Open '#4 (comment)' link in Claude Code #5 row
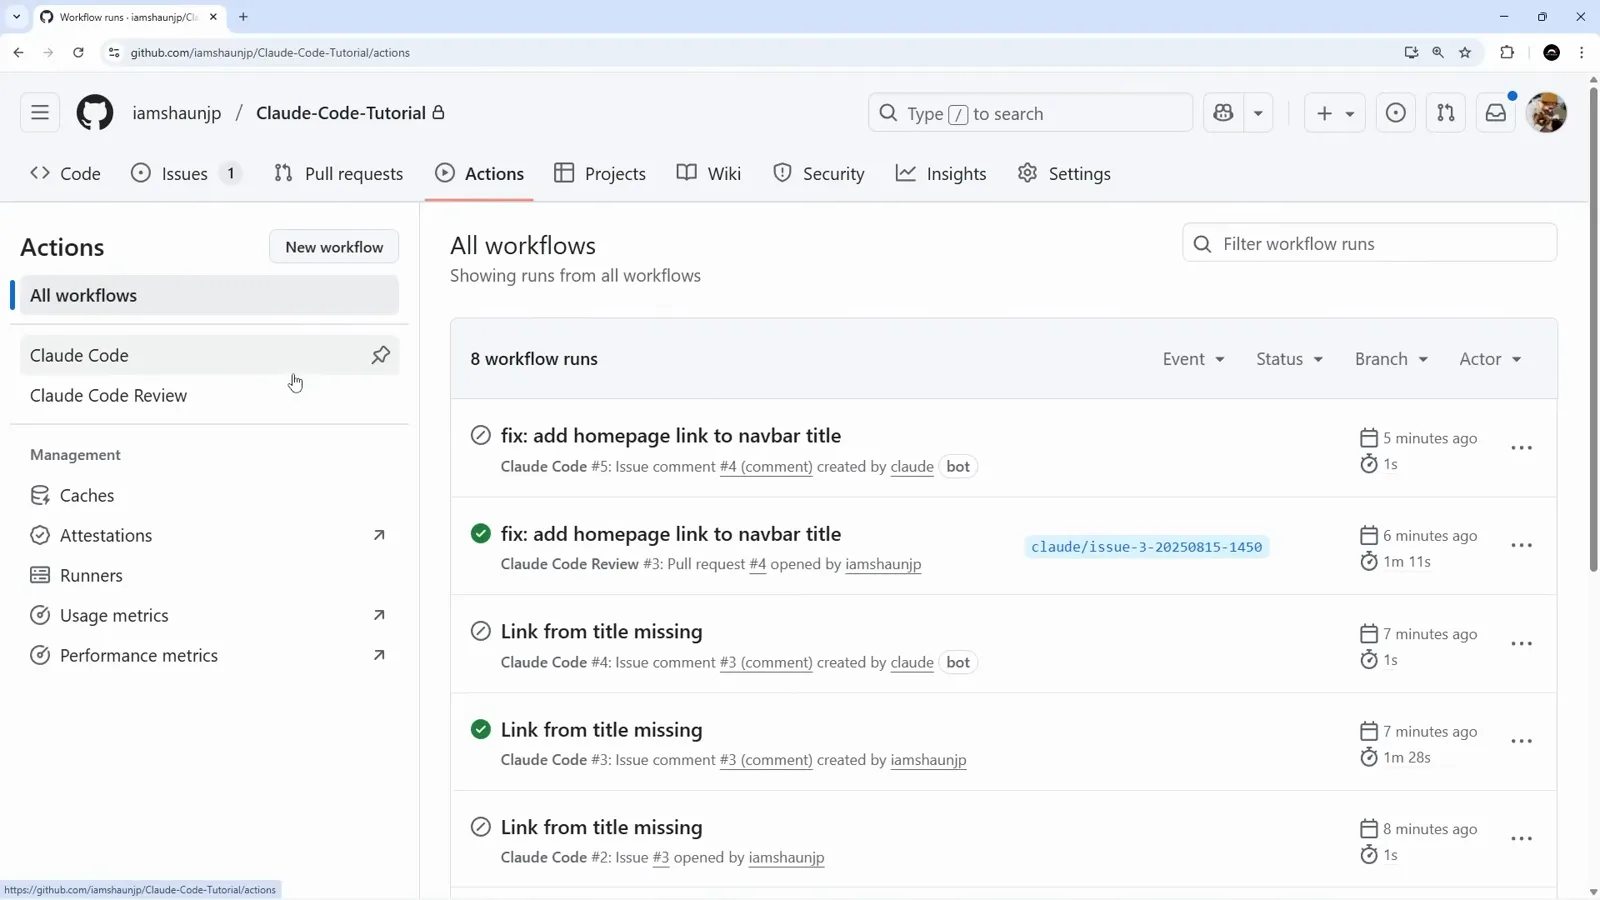The image size is (1600, 900). [x=766, y=467]
